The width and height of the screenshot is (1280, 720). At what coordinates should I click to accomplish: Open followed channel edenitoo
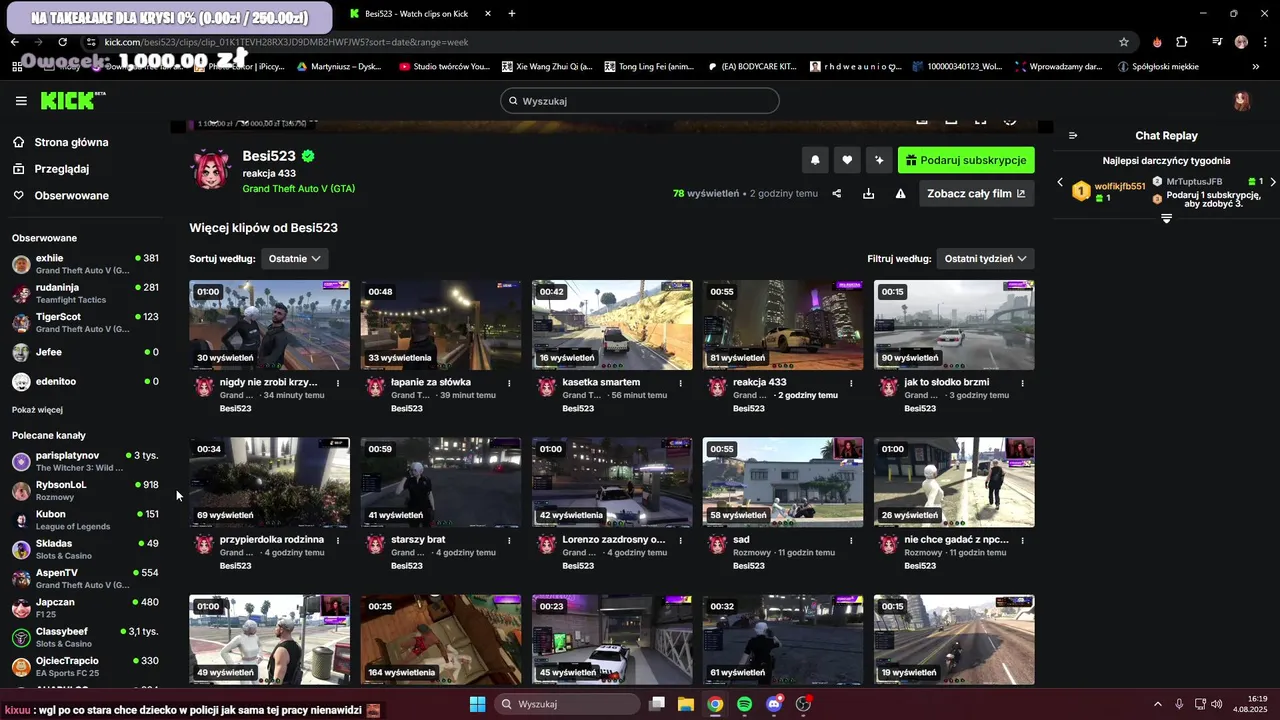(x=85, y=381)
